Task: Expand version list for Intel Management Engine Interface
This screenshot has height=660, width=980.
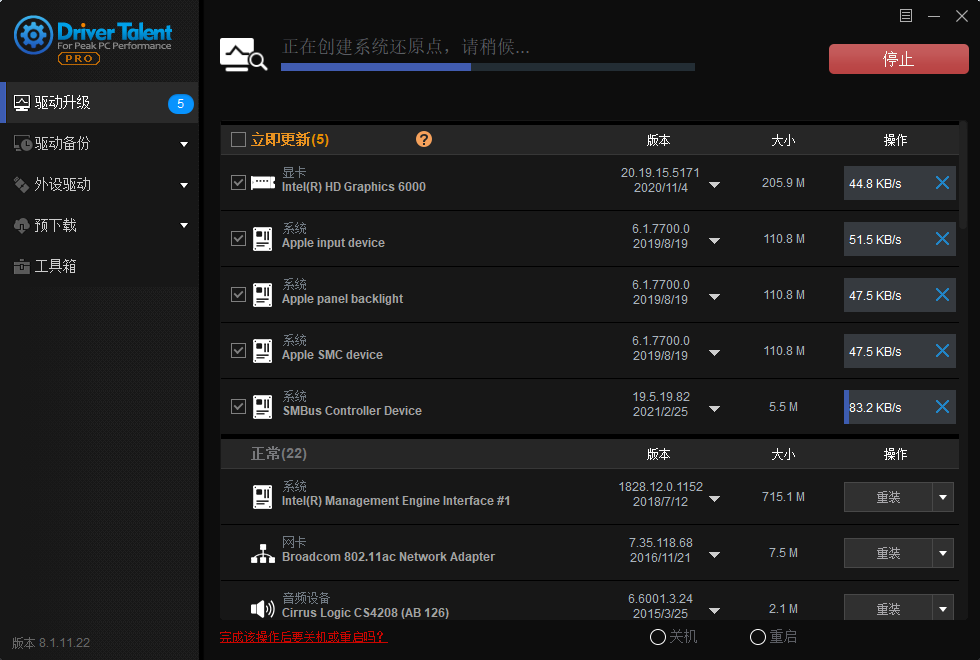Action: point(714,499)
